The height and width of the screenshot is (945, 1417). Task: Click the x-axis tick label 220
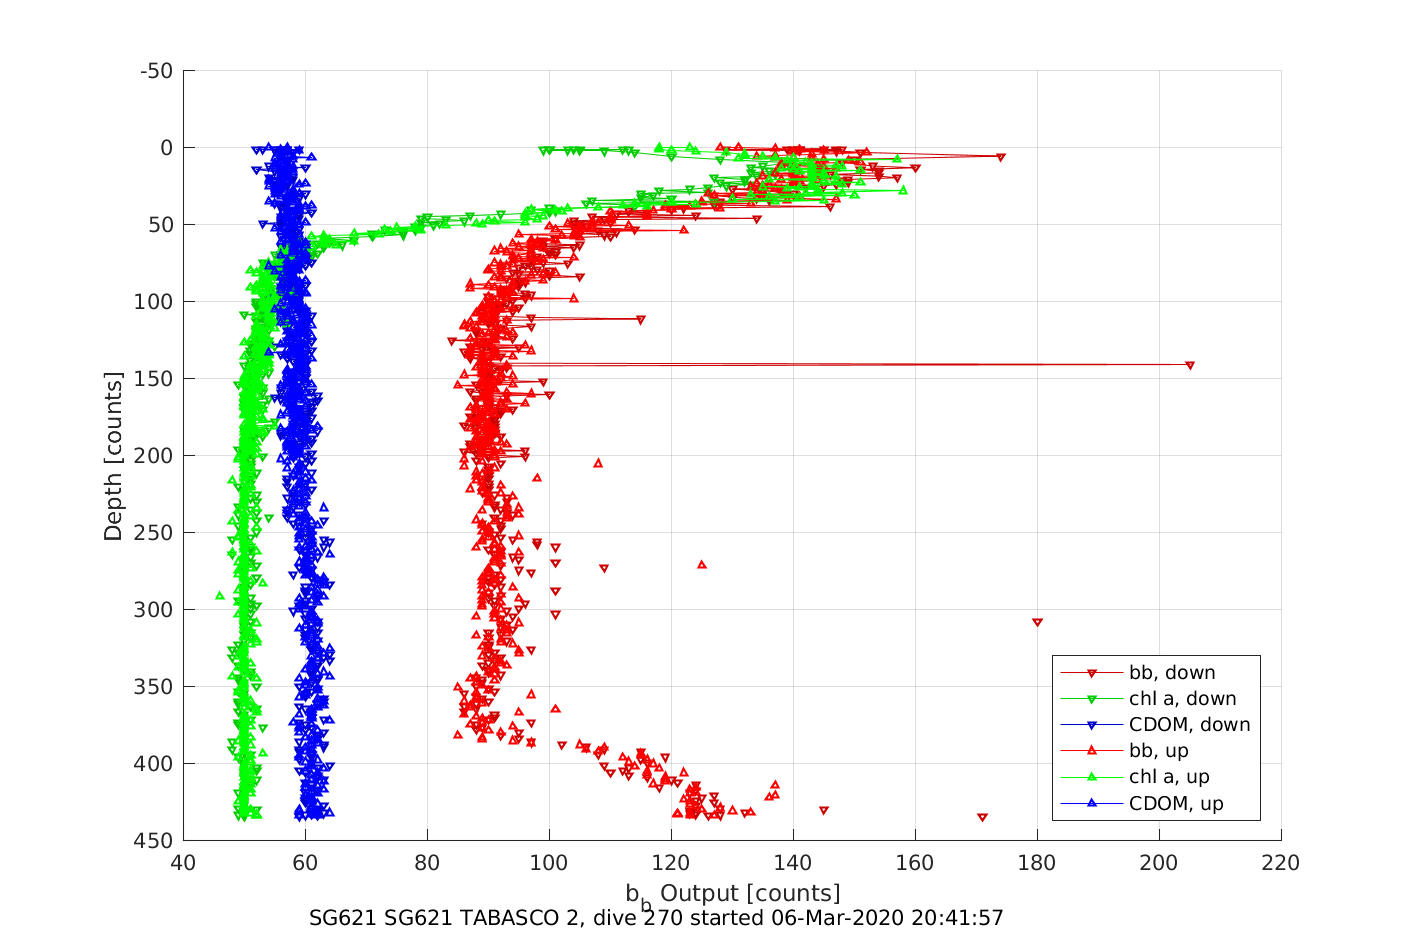[x=1281, y=863]
